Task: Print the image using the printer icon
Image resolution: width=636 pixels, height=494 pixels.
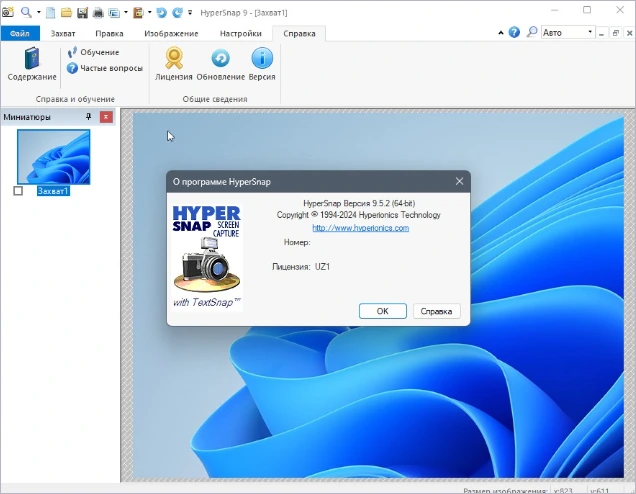Action: click(x=98, y=13)
